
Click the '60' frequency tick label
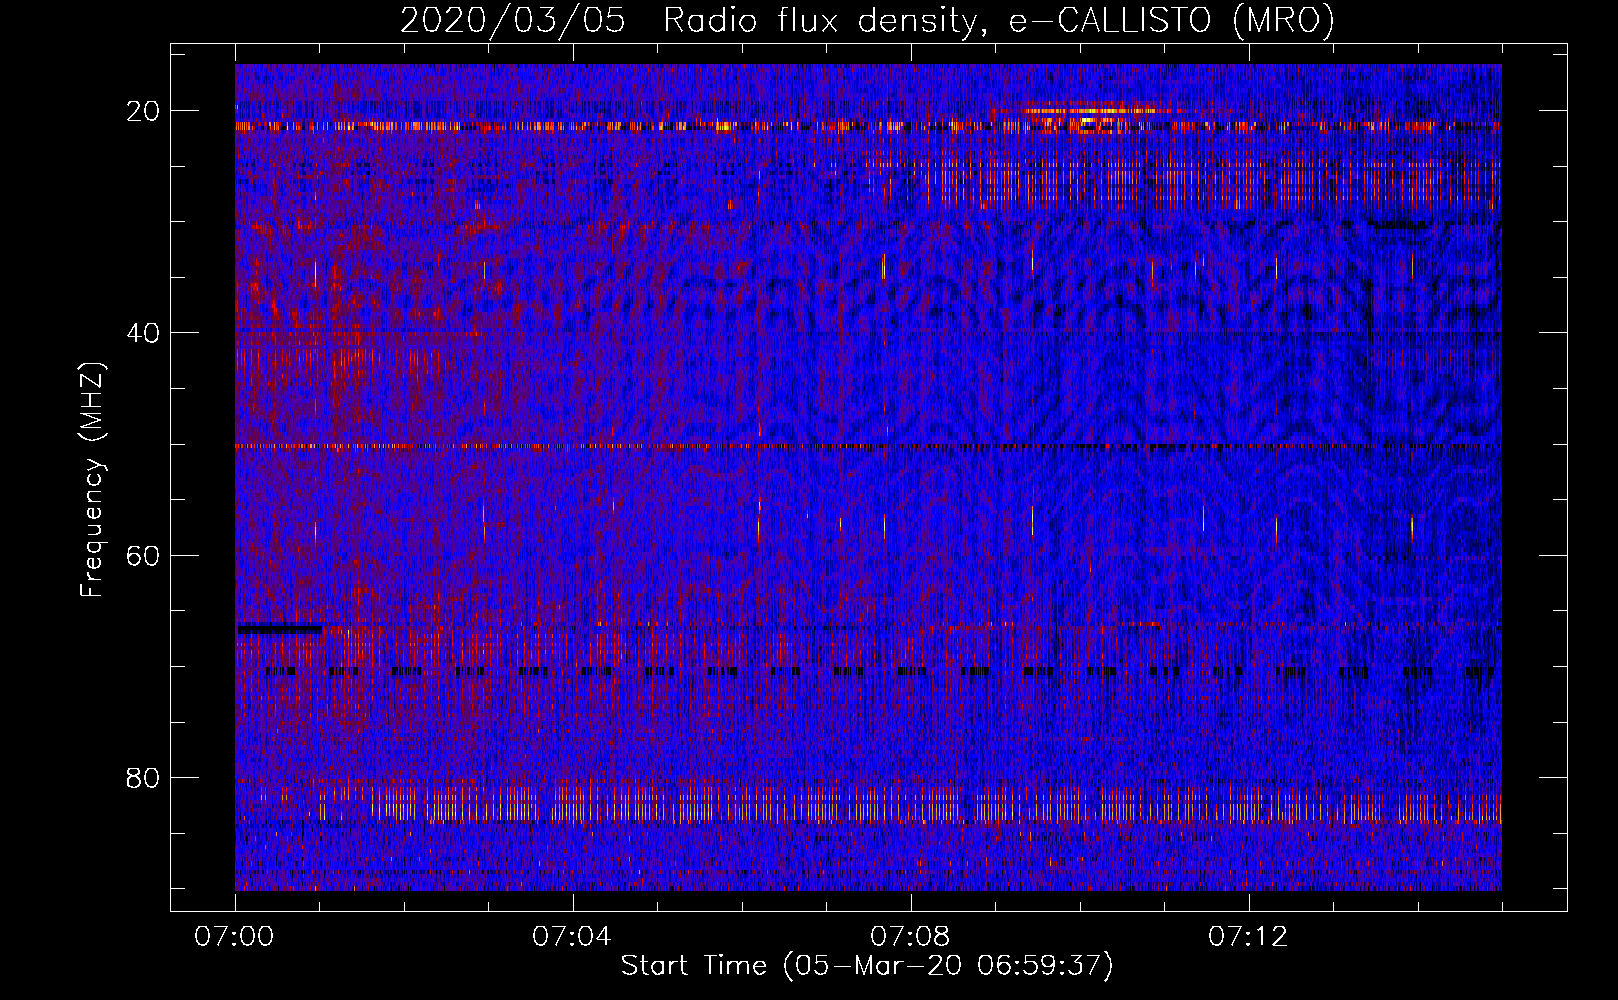144,555
